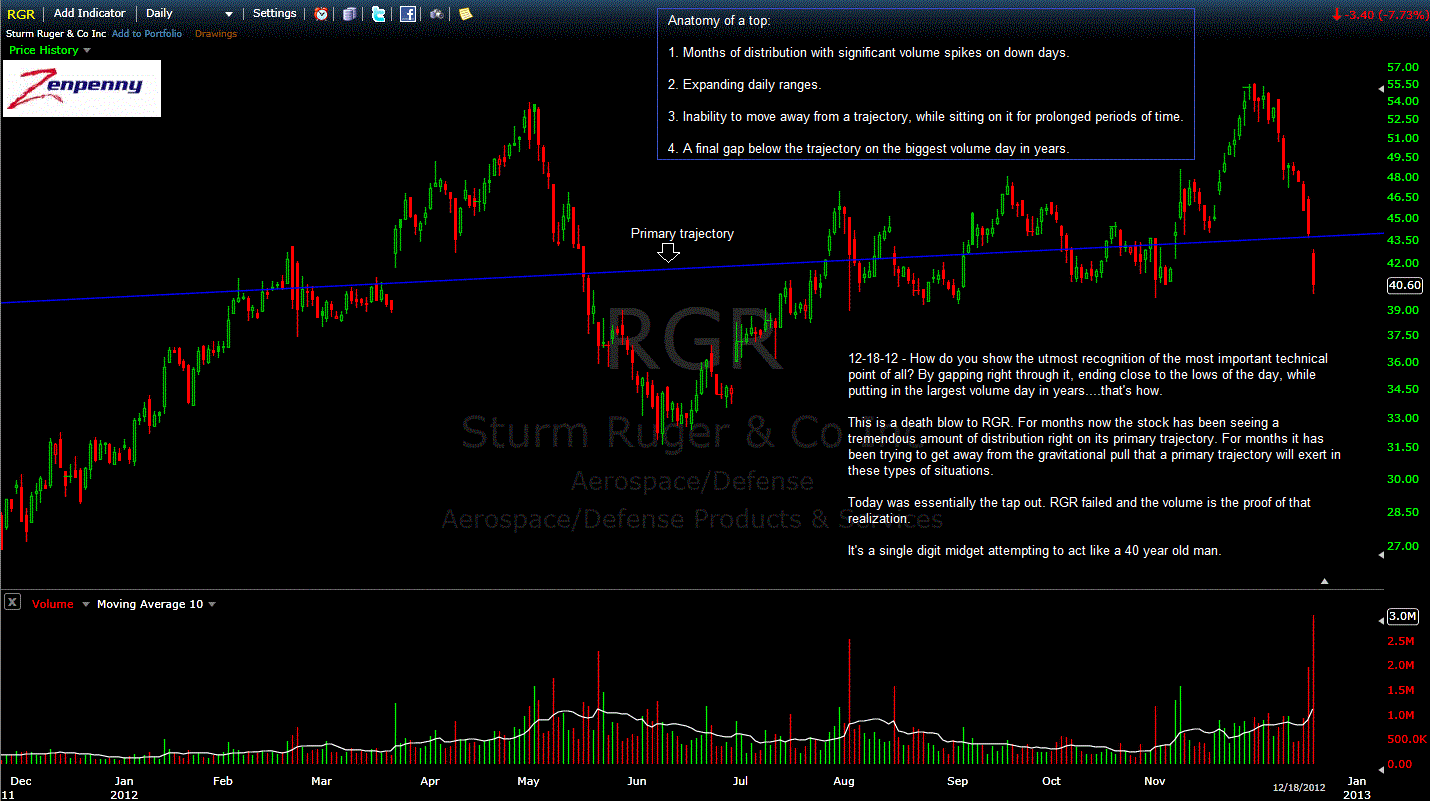Image resolution: width=1430 pixels, height=801 pixels.
Task: Click the 51.00 price axis label
Action: pyautogui.click(x=1402, y=138)
